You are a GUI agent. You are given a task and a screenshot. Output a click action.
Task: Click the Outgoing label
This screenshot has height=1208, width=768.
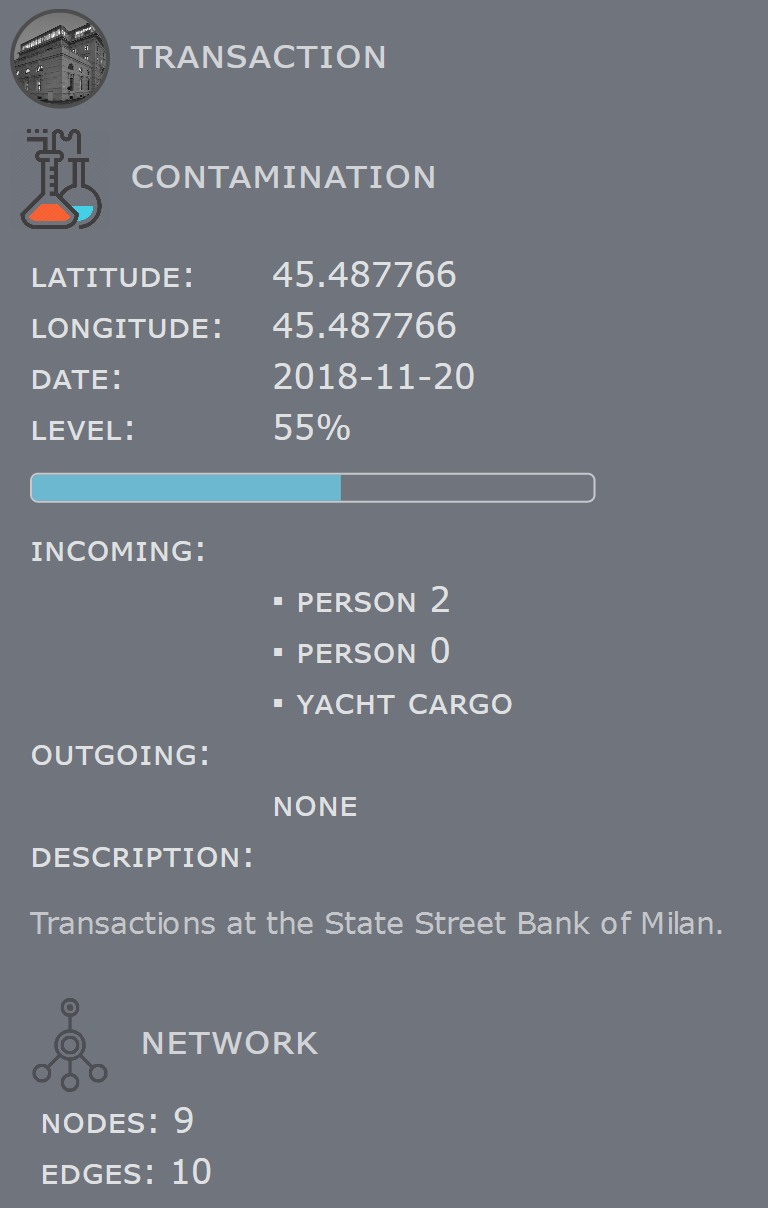(x=120, y=755)
